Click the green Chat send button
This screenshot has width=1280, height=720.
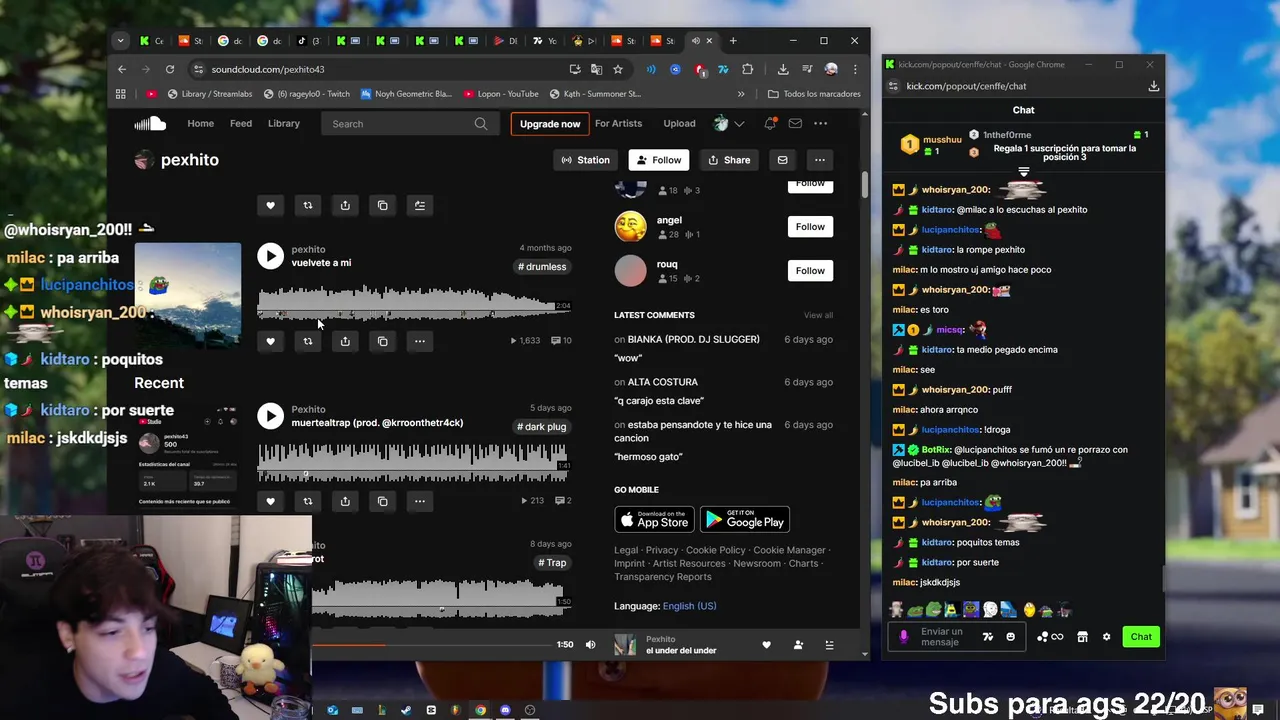1141,637
